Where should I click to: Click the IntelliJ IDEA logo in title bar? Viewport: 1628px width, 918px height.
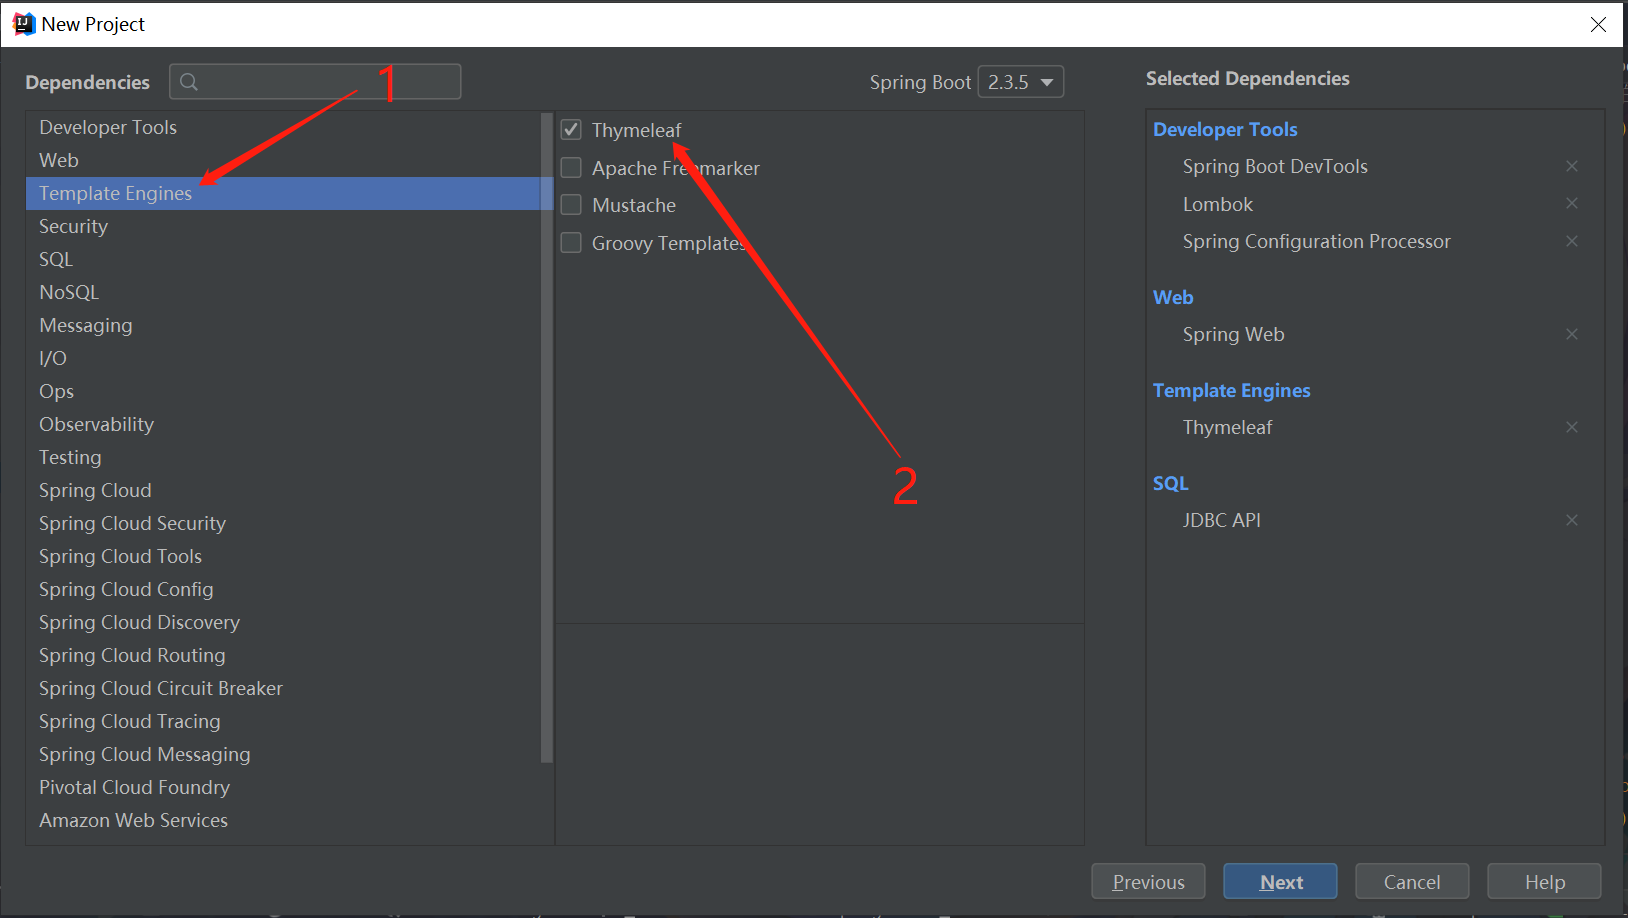24,24
